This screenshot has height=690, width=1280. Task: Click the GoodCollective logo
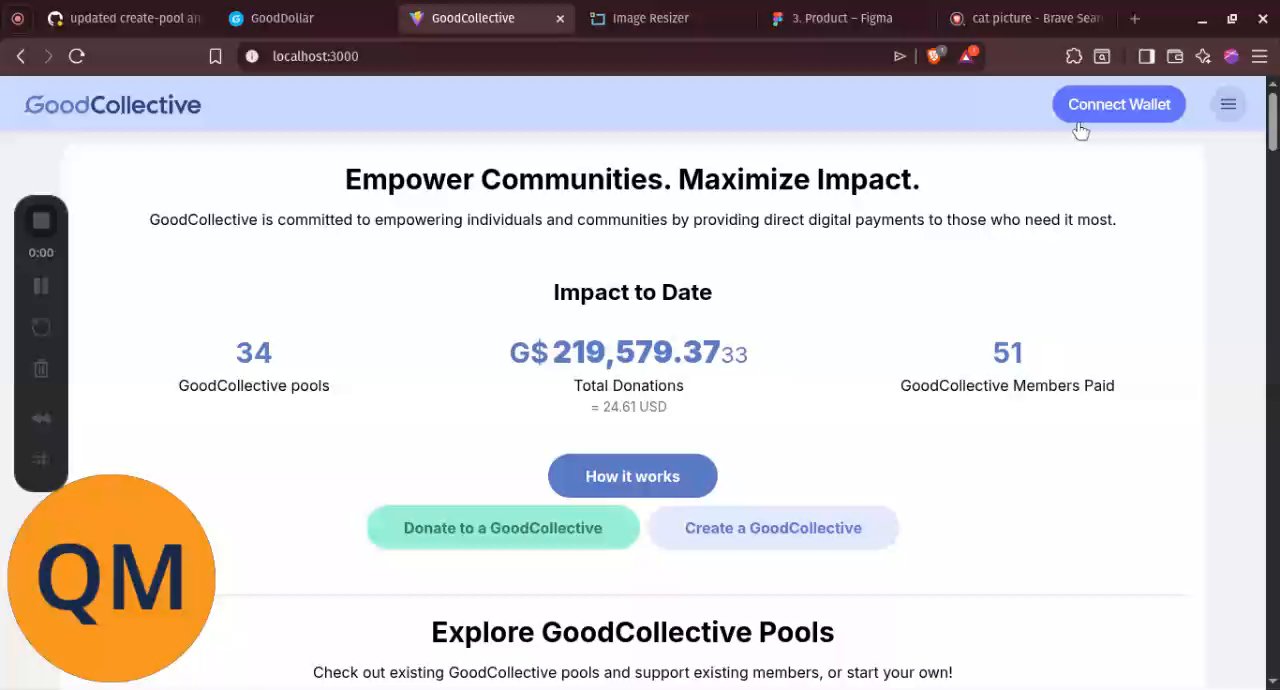click(113, 105)
